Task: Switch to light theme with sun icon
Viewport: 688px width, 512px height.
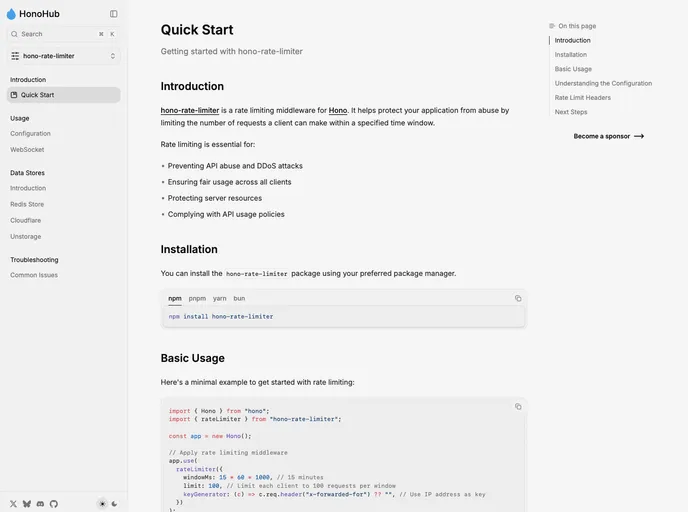Action: click(101, 503)
